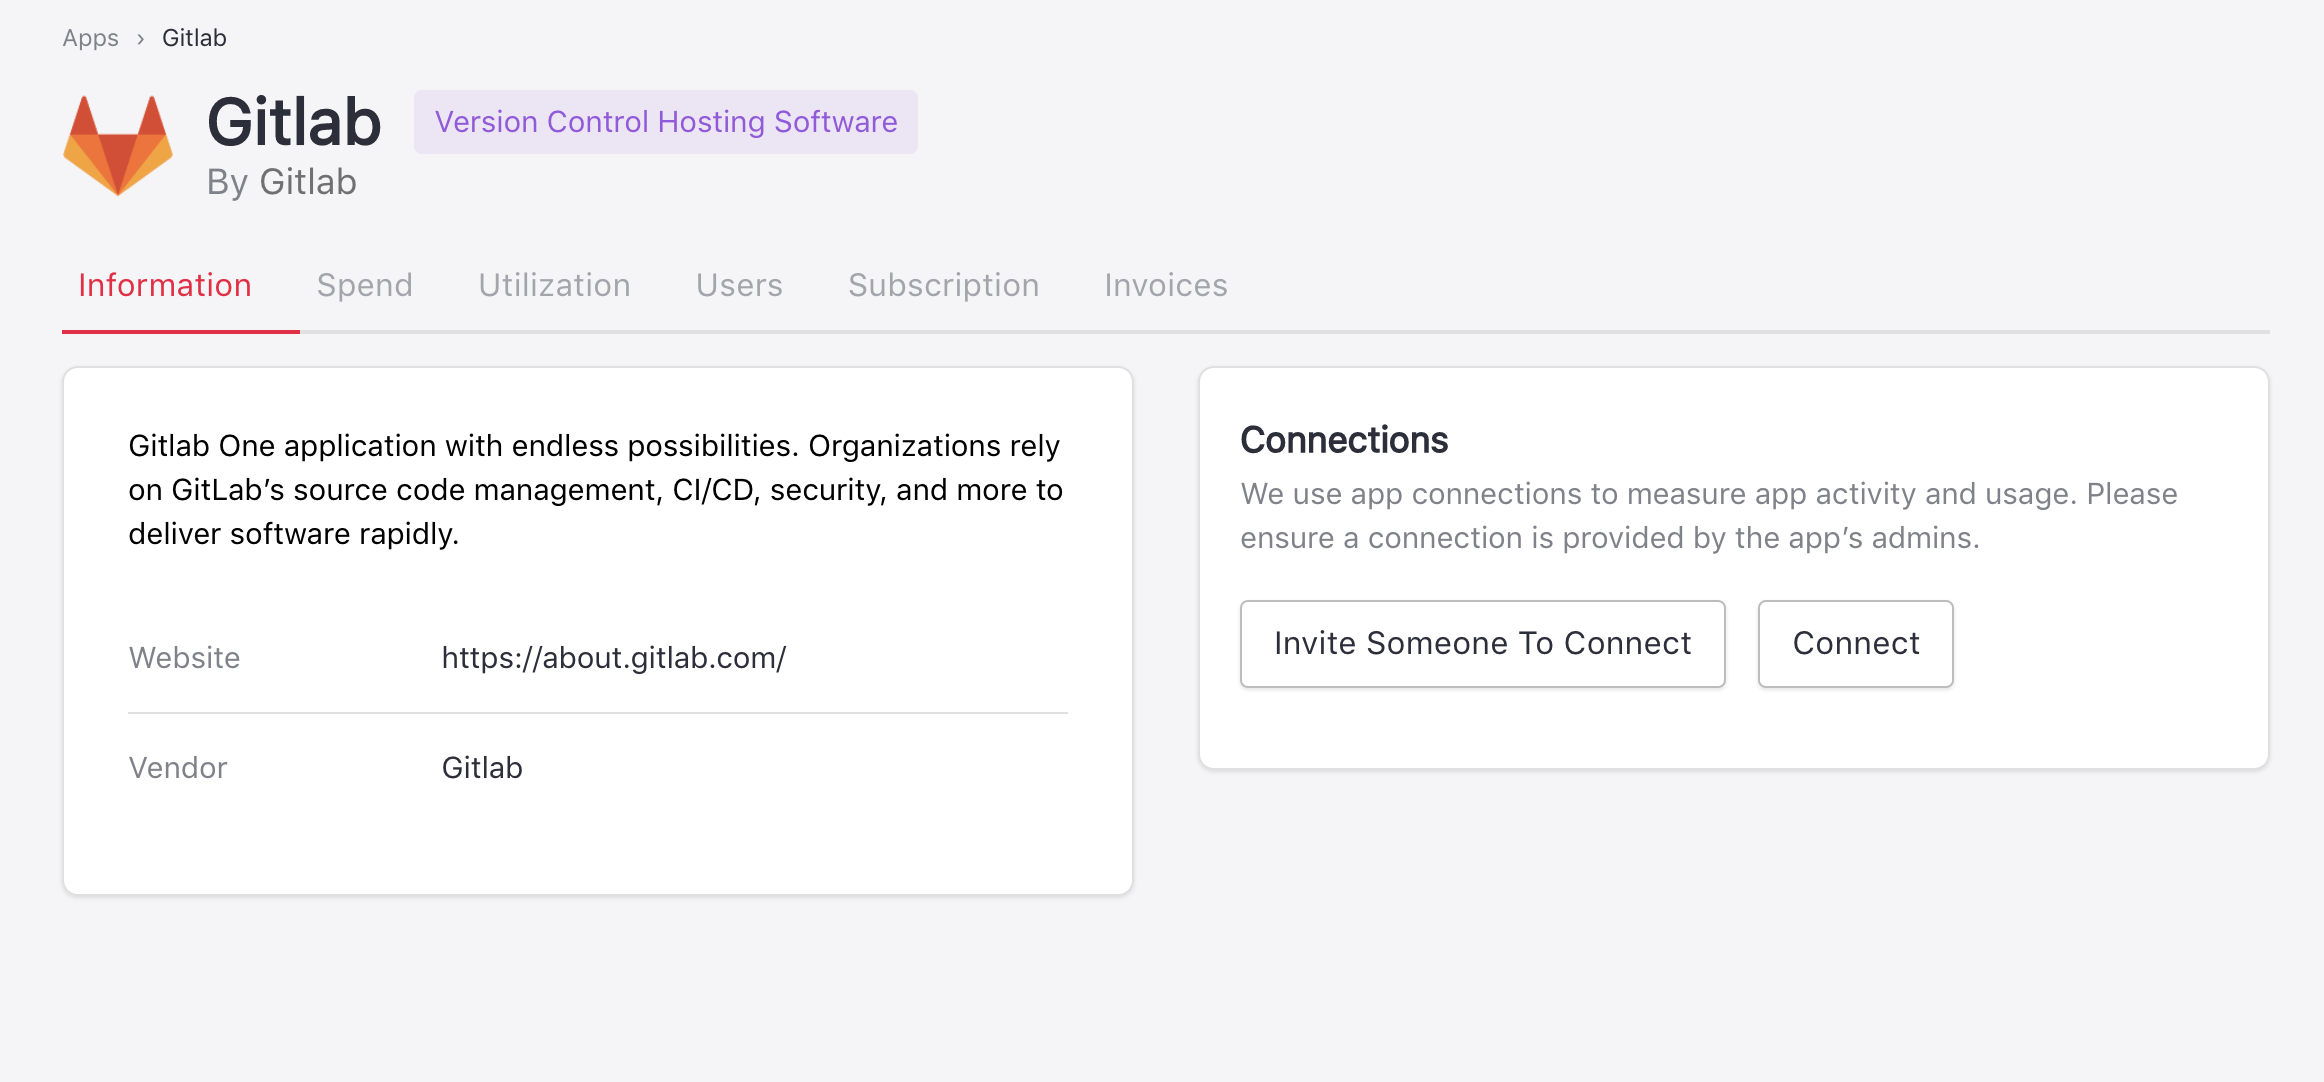Open the Utilization tab

coord(554,286)
